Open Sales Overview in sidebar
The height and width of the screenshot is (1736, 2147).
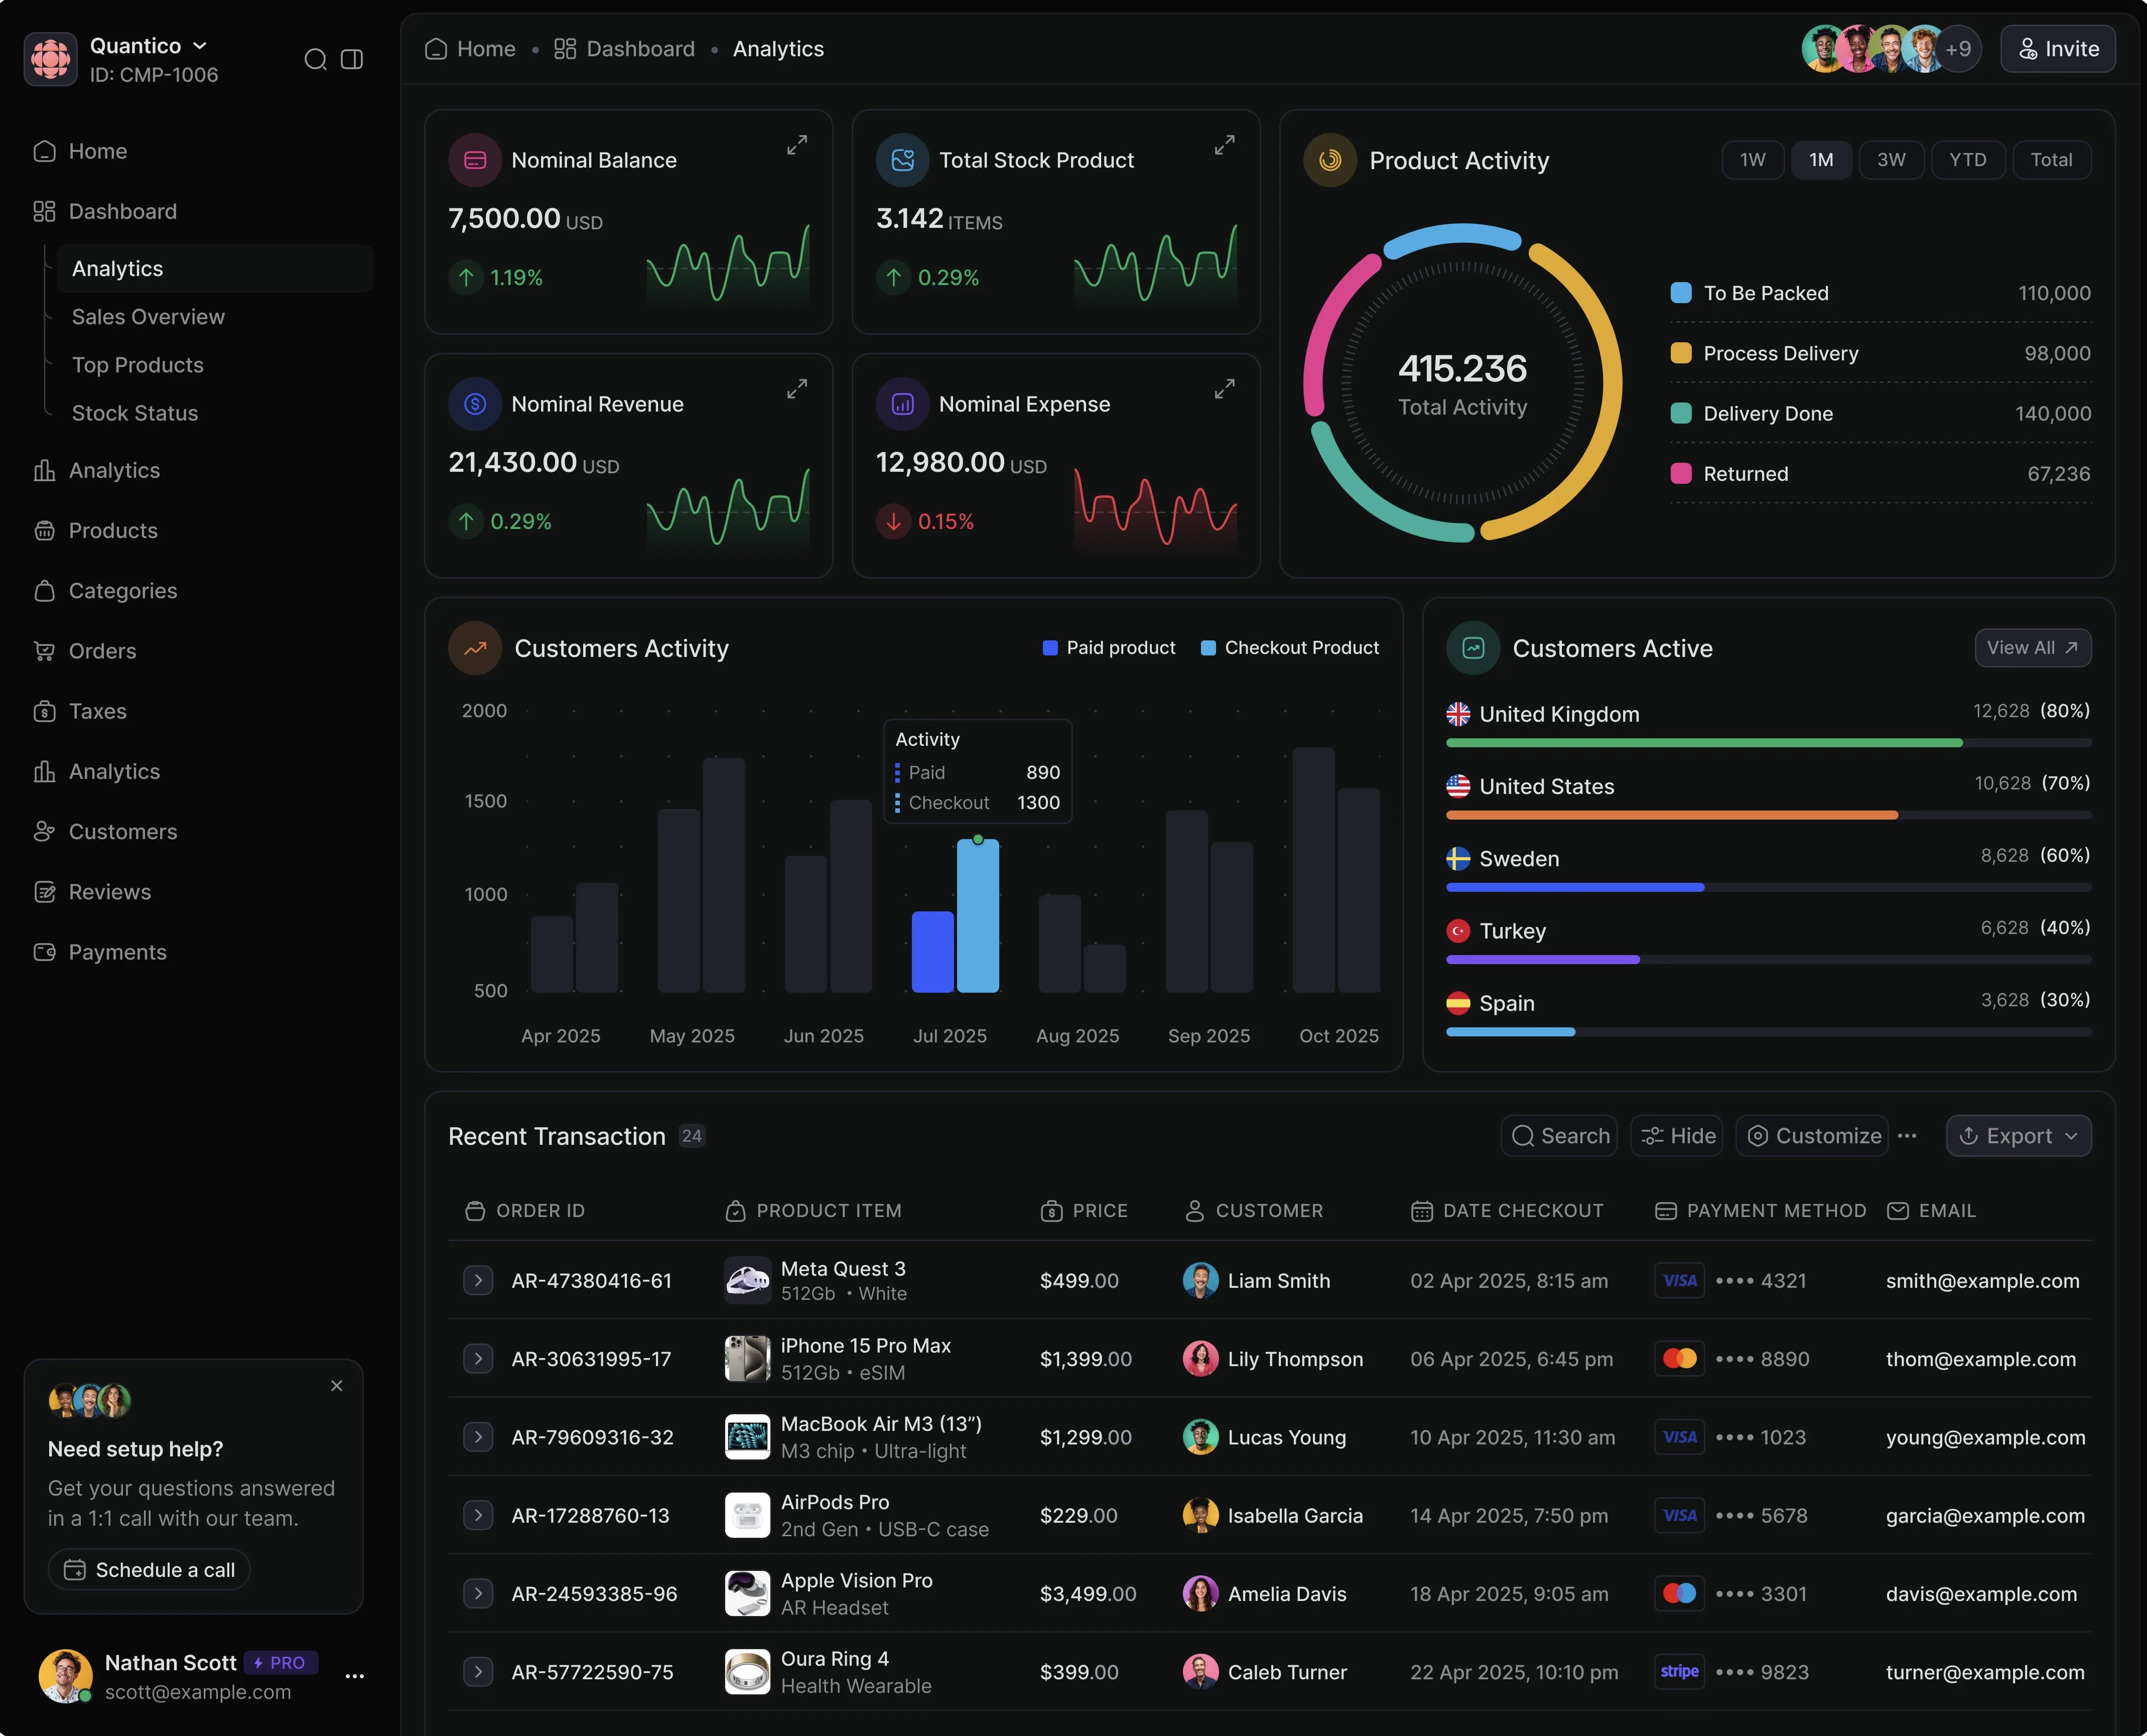pos(148,317)
